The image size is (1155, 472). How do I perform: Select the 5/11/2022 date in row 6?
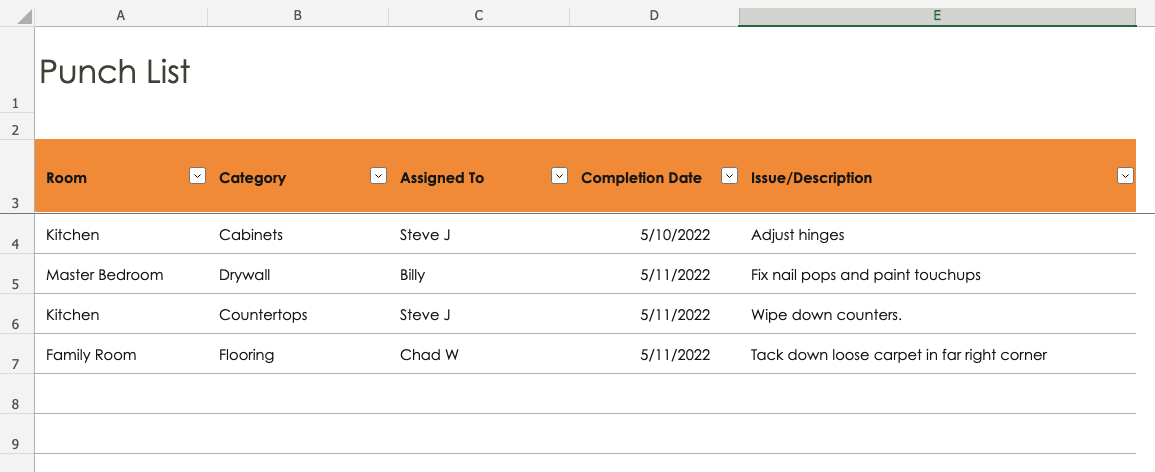click(x=654, y=314)
